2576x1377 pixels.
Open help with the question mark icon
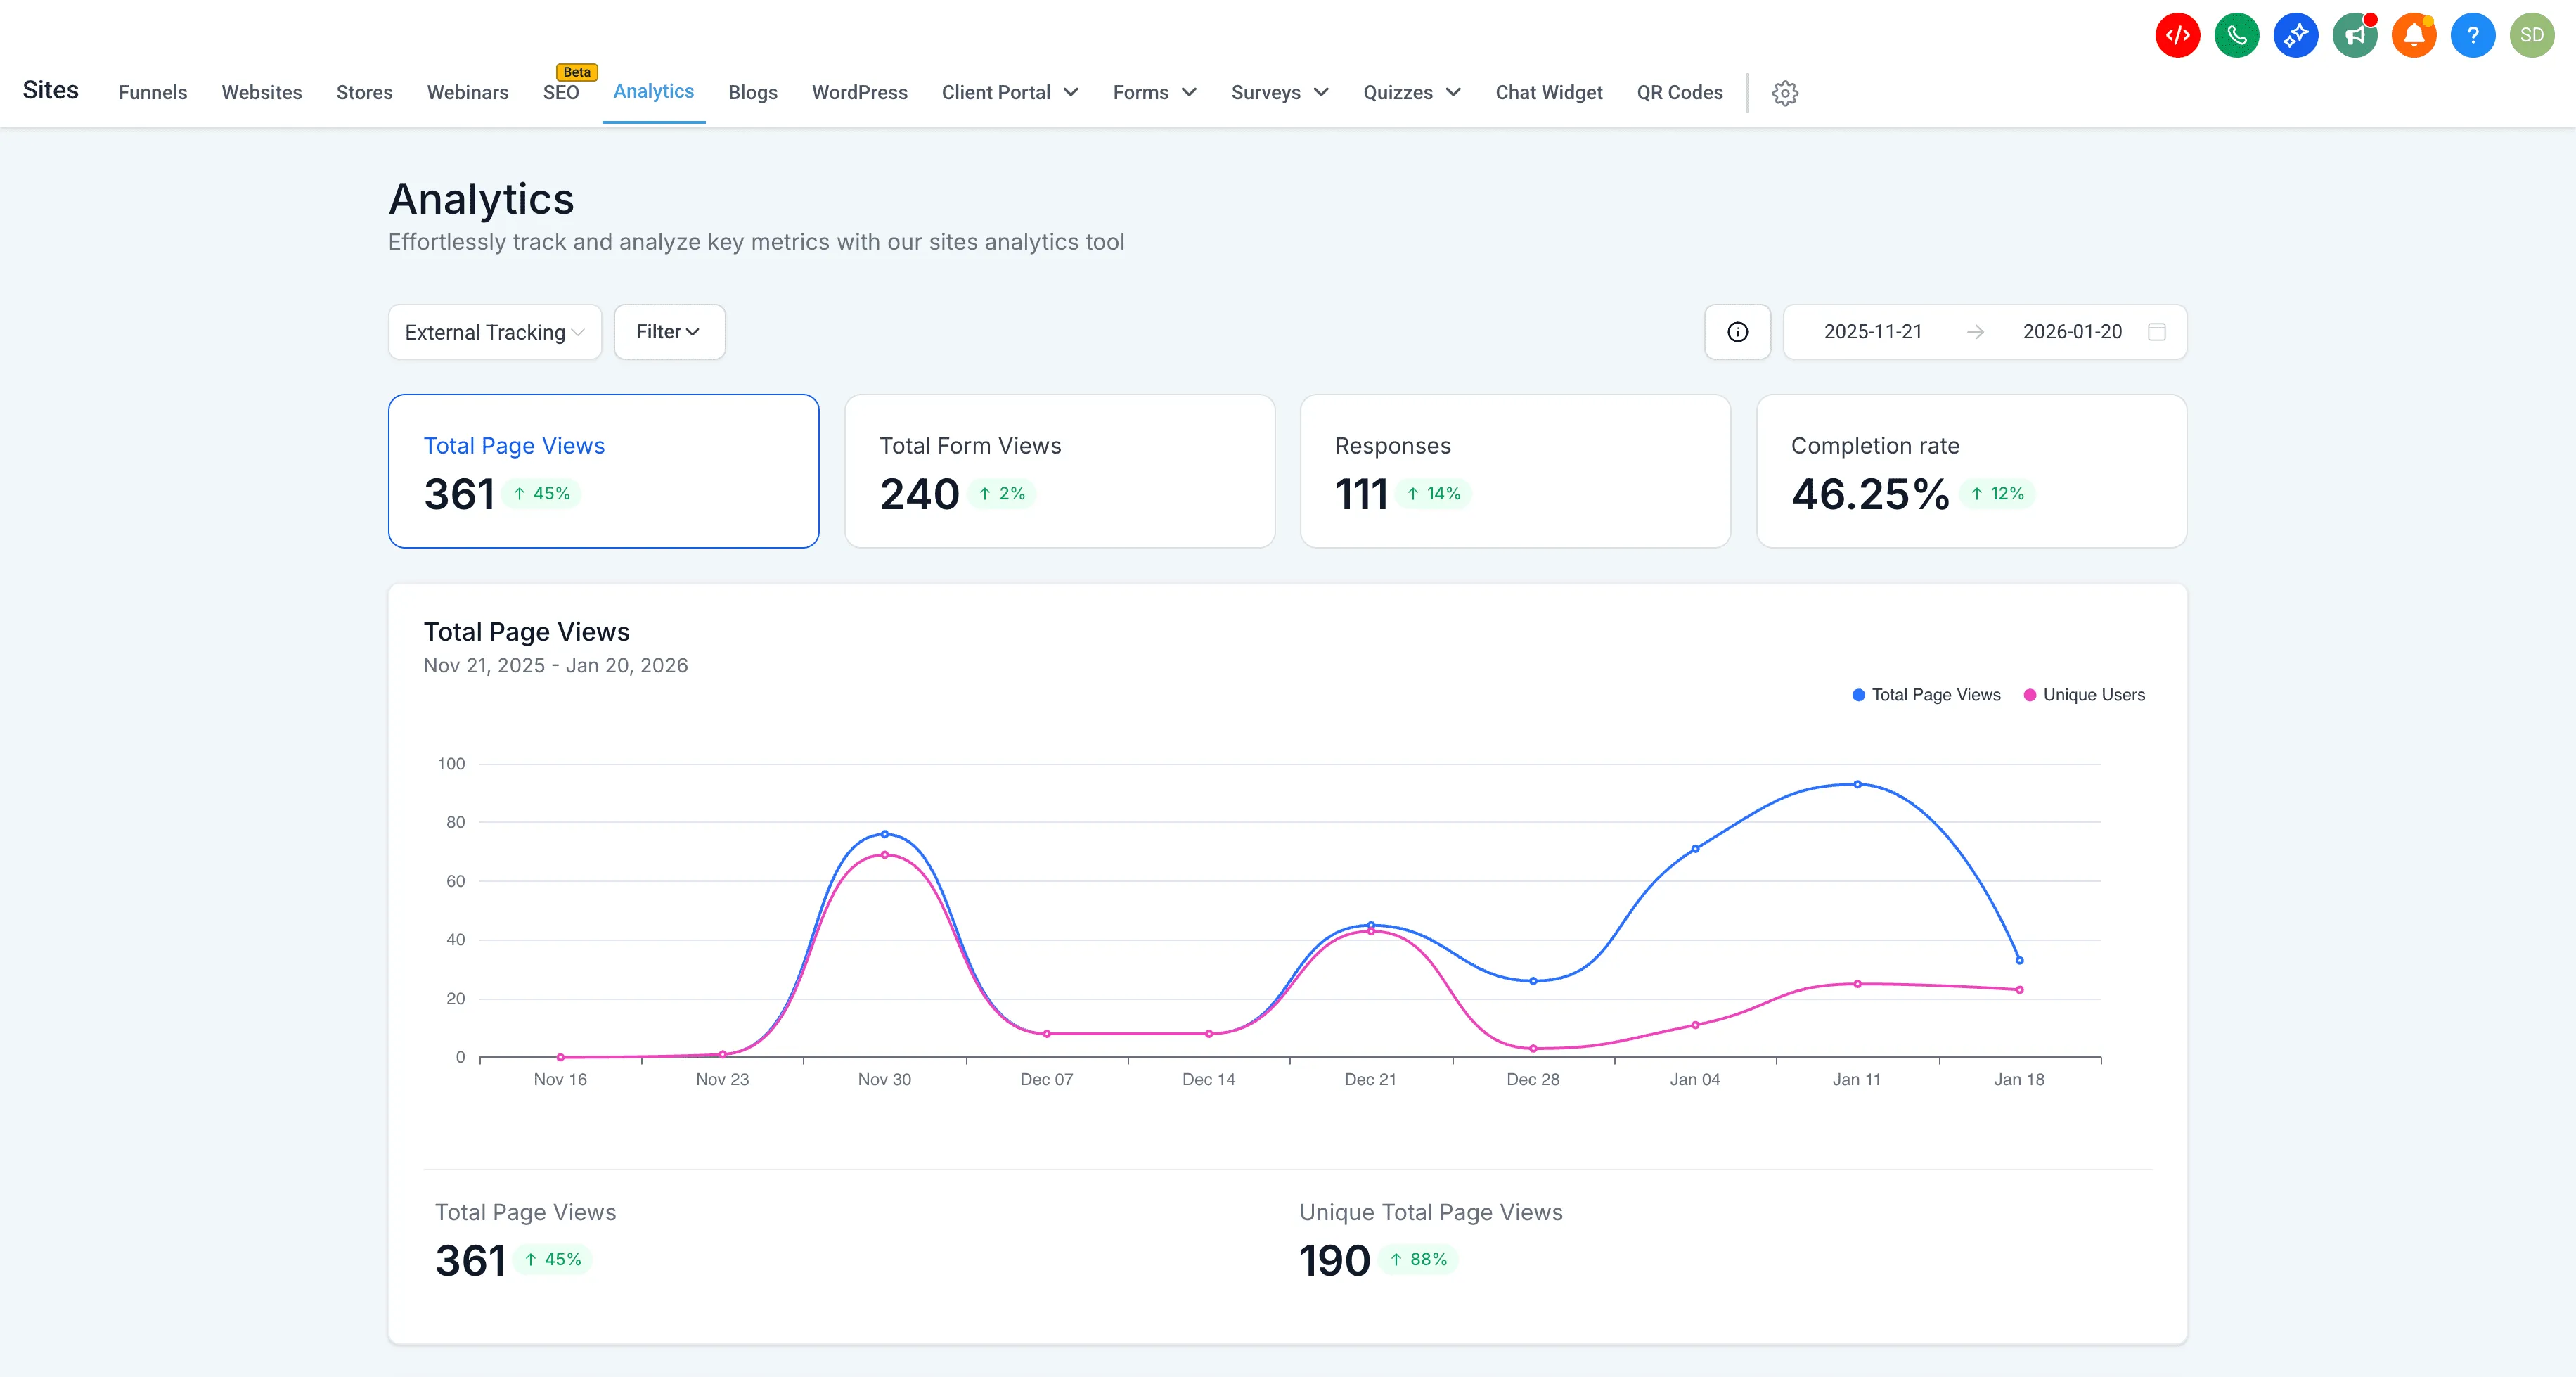coord(2473,35)
